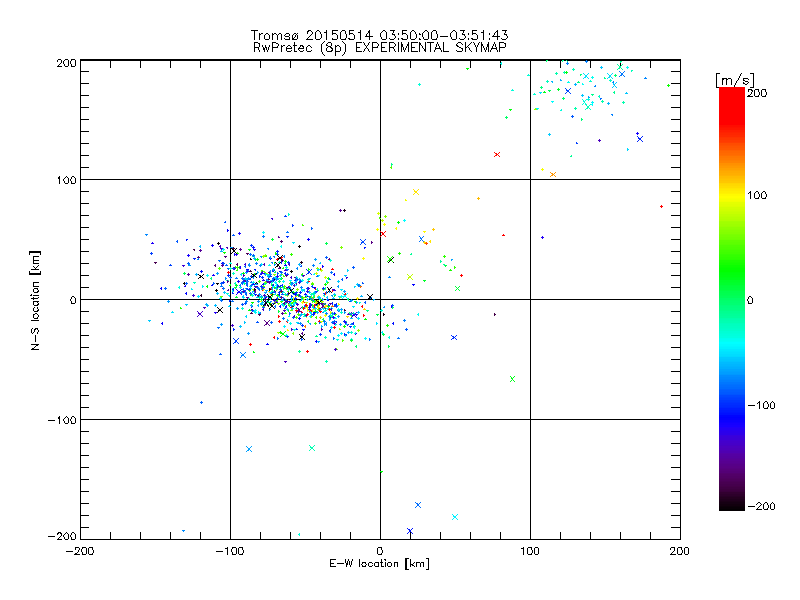Select the orange X marker just below 100 north line

click(x=553, y=174)
